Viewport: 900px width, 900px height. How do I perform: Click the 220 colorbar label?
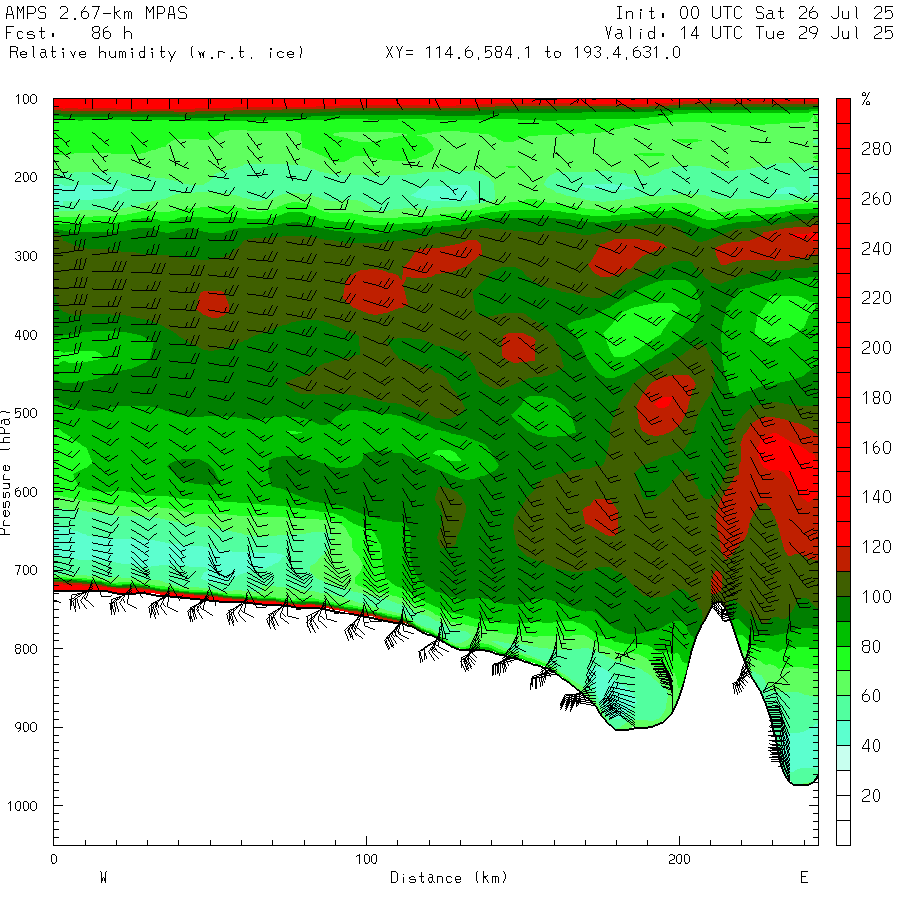(876, 298)
